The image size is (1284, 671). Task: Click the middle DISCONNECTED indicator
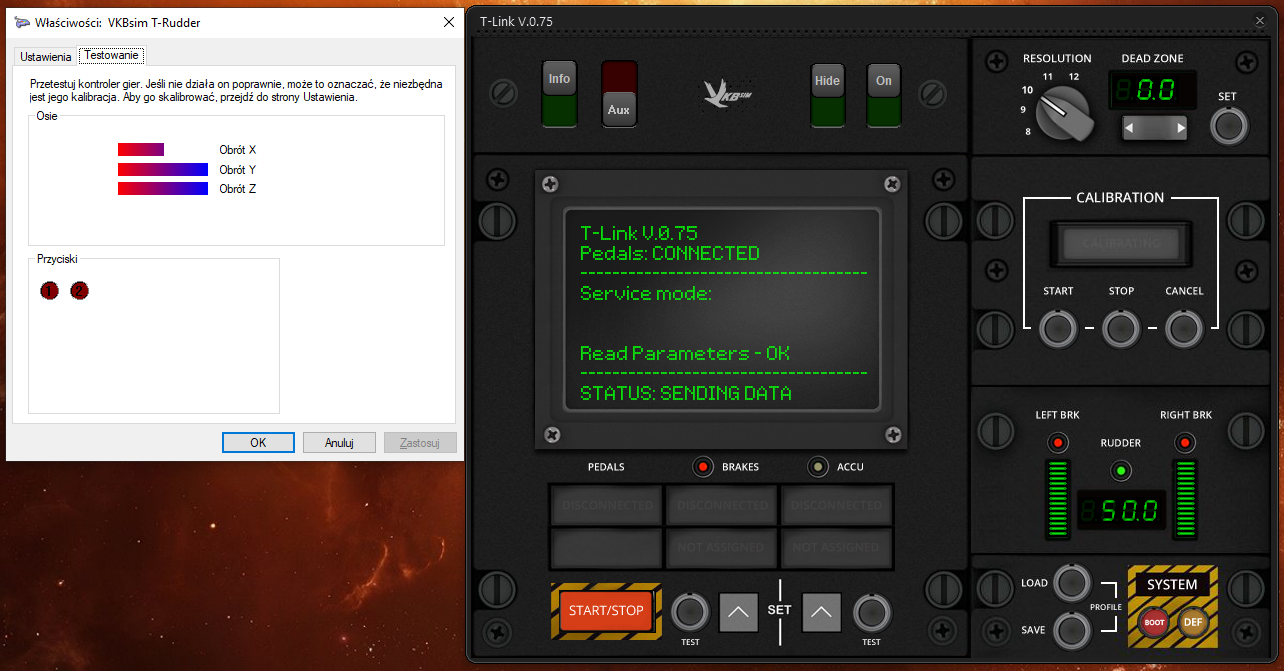(722, 505)
